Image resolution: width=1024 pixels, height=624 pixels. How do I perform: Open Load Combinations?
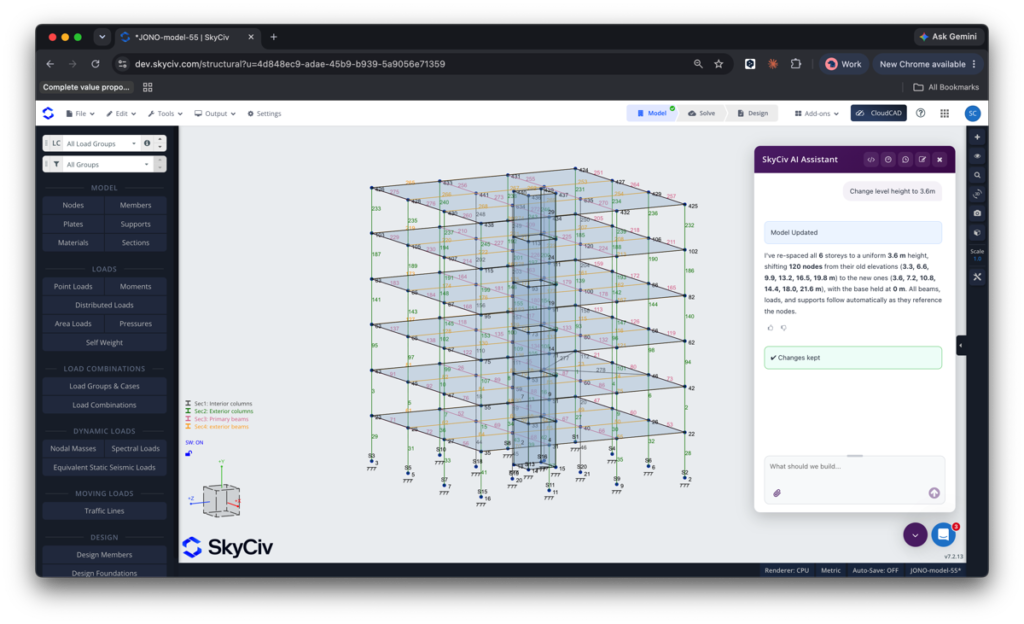[104, 405]
